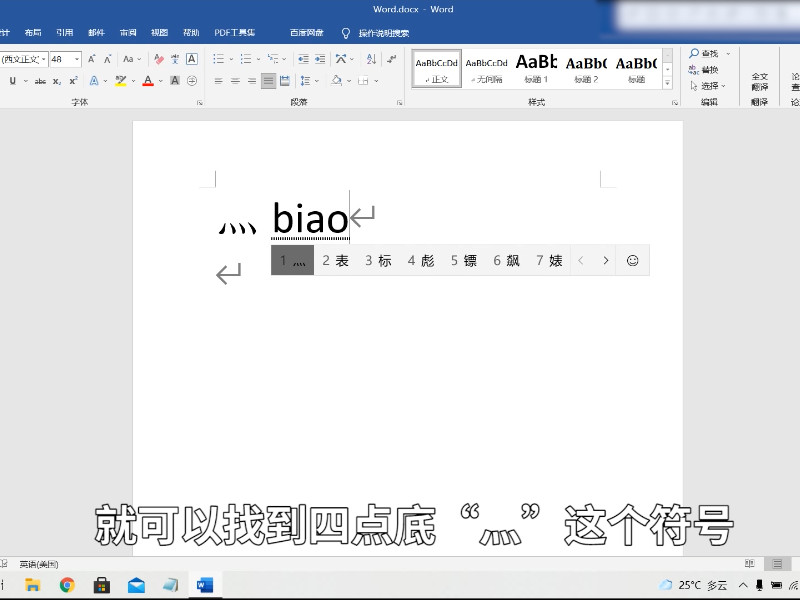Viewport: 800px width, 600px height.
Task: Toggle strikethrough formatting (abc)
Action: coord(40,81)
